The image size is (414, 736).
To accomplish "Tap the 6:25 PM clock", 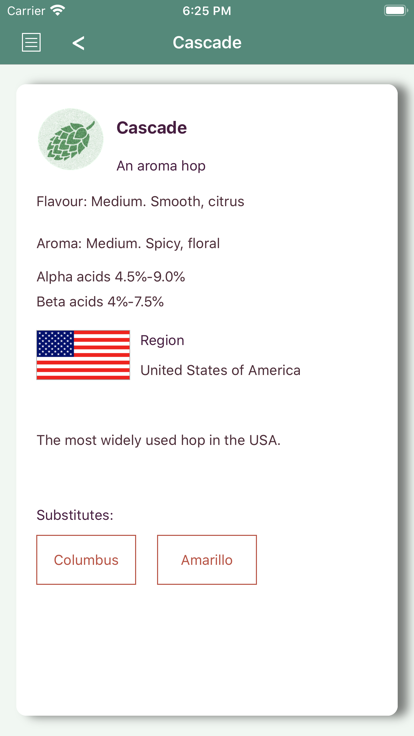I will 207,11.
